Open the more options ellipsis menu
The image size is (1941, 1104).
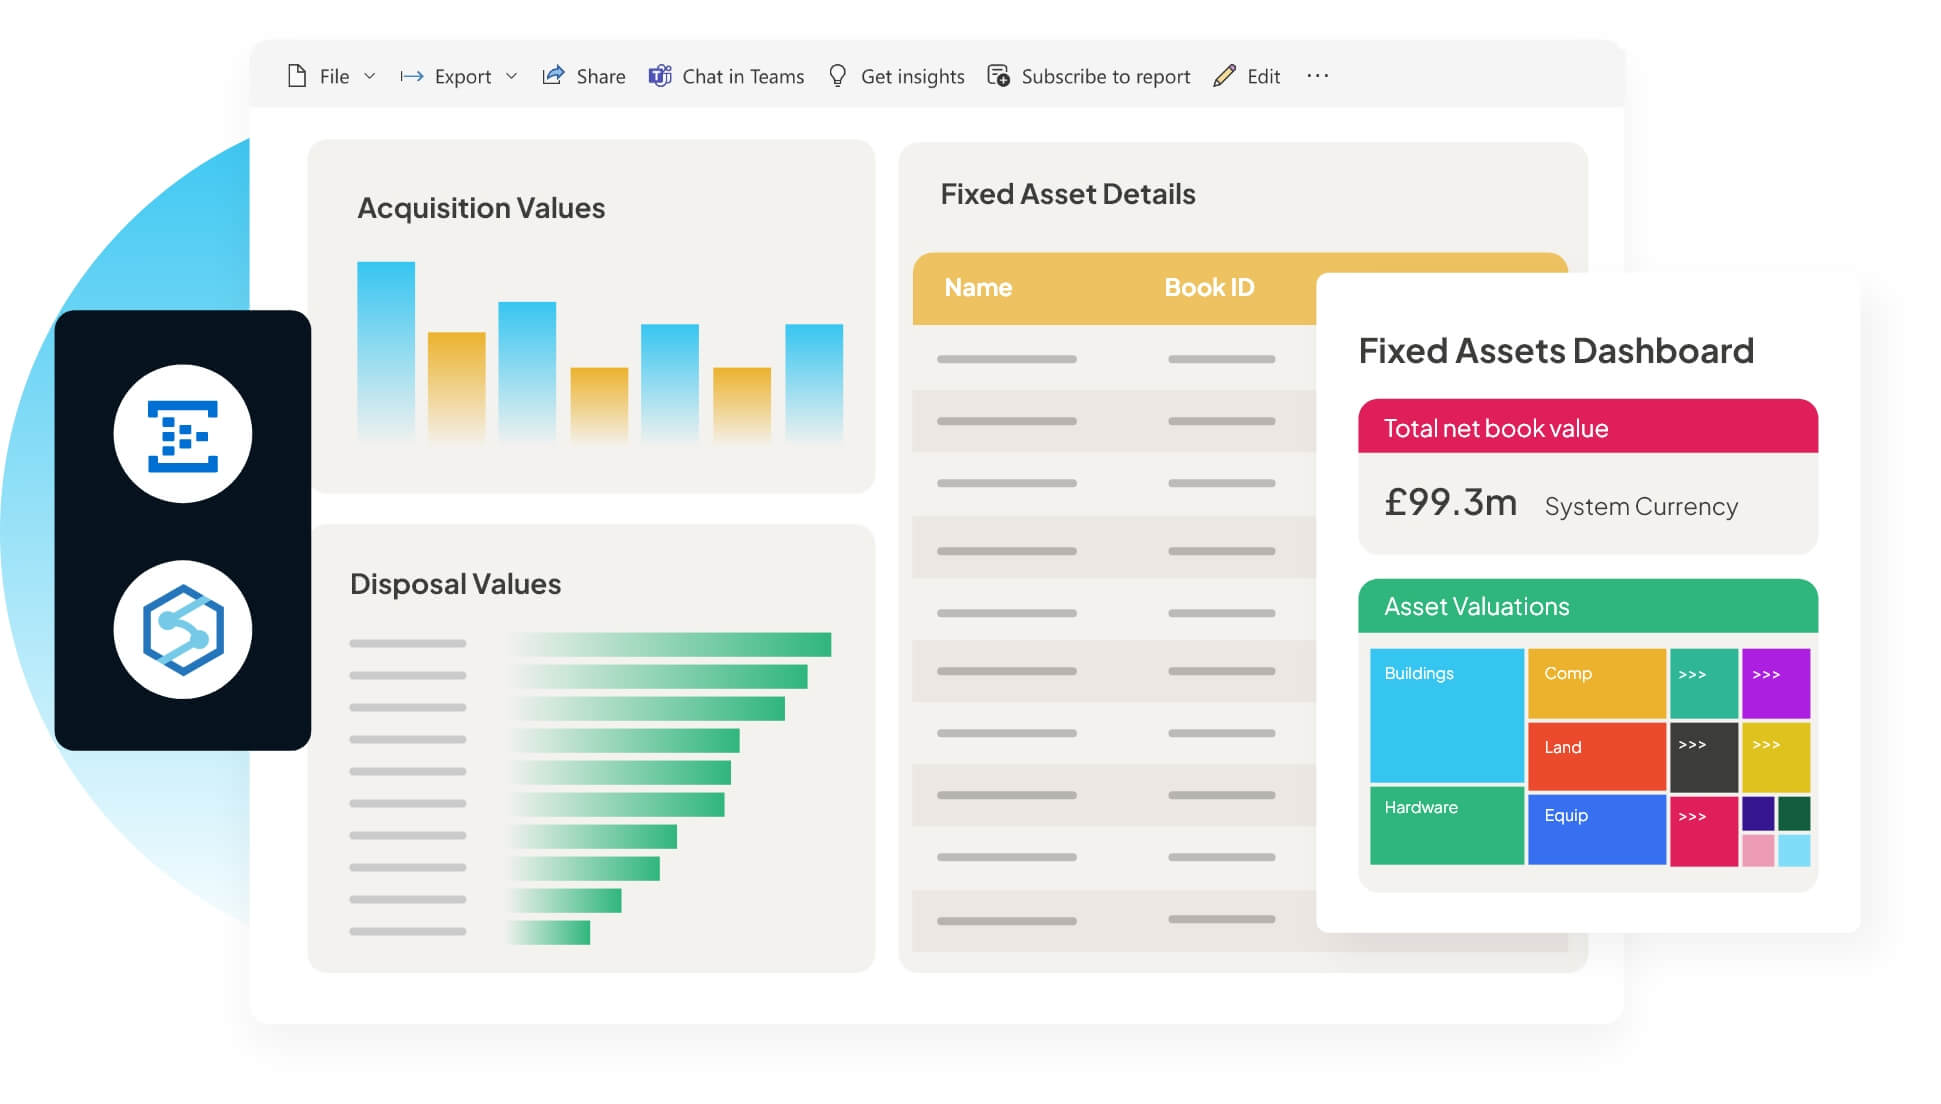(x=1317, y=76)
